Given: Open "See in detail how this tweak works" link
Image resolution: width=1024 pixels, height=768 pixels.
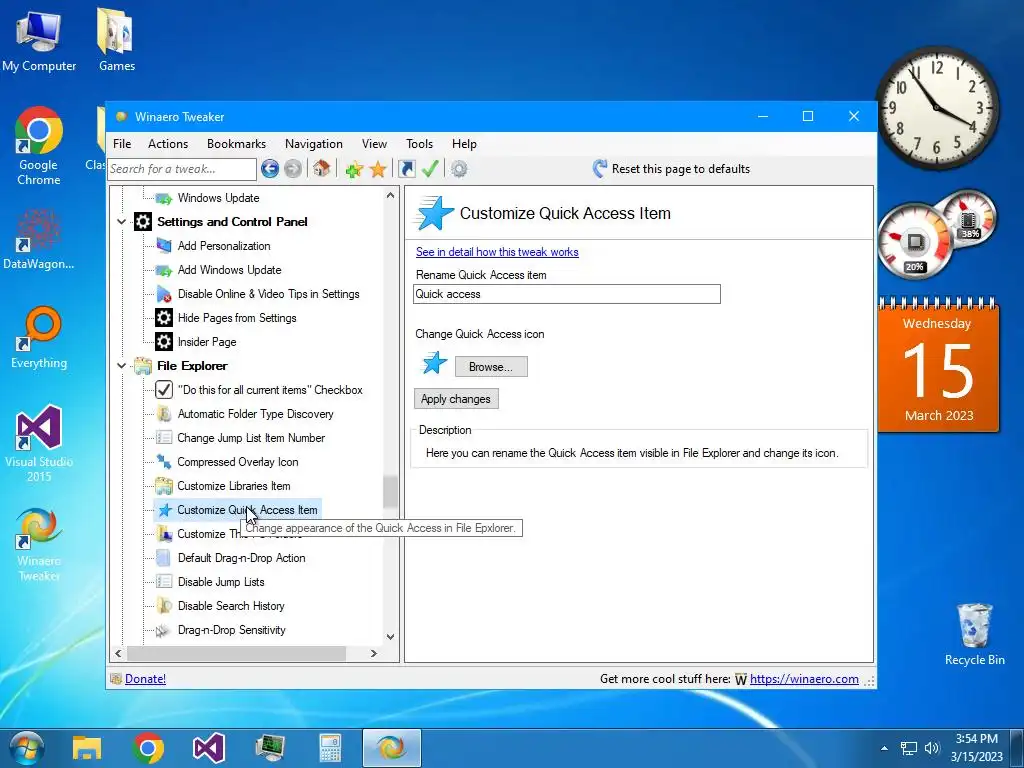Looking at the screenshot, I should (497, 252).
